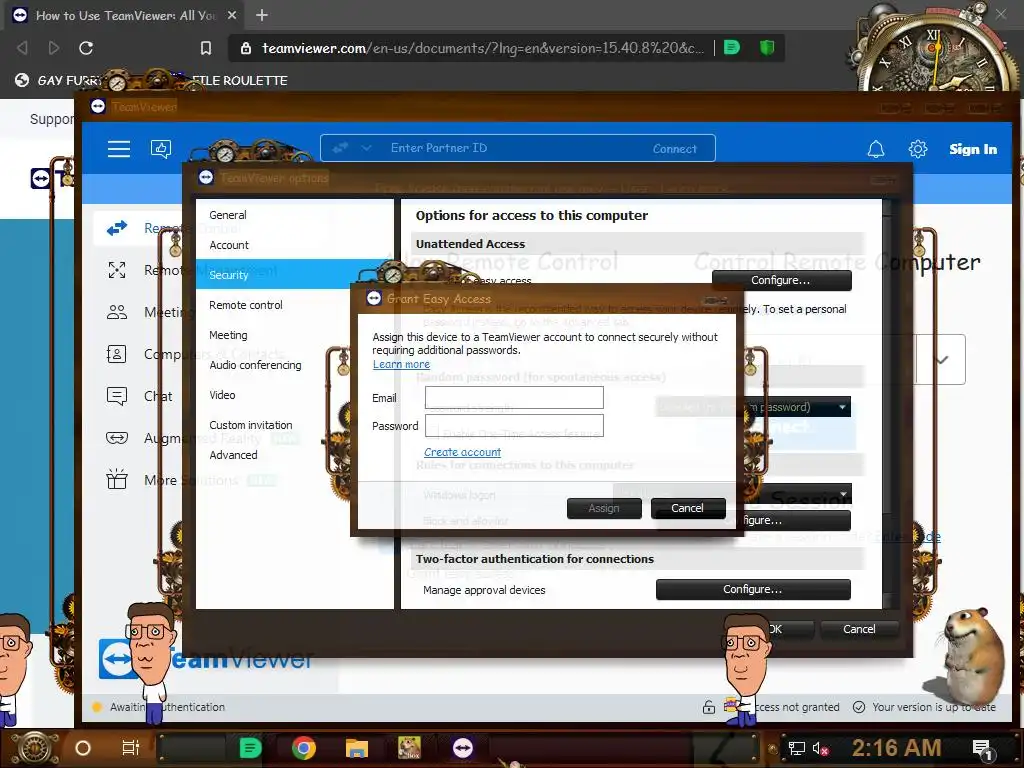Open the TeamViewer notifications bell

pos(875,149)
